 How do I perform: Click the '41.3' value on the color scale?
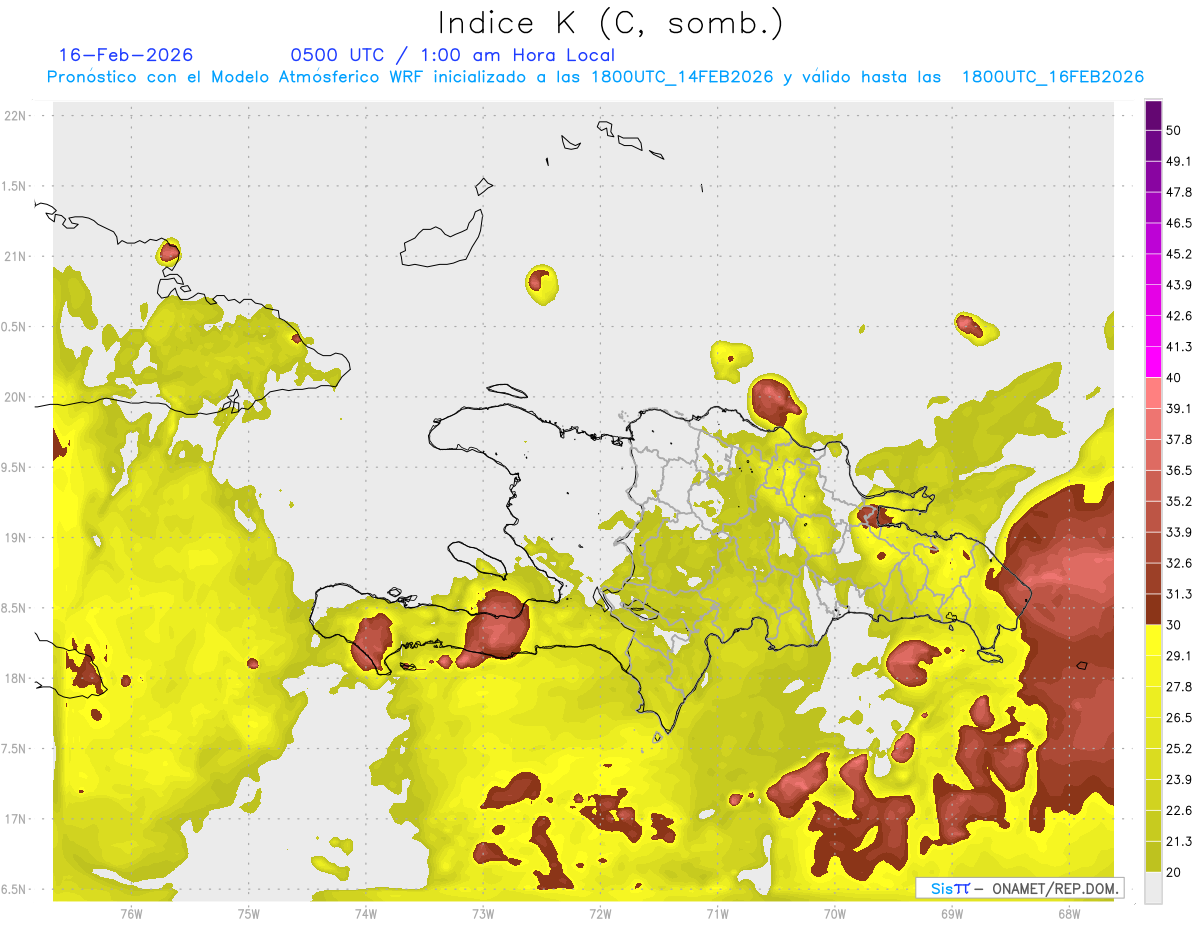(x=1179, y=347)
